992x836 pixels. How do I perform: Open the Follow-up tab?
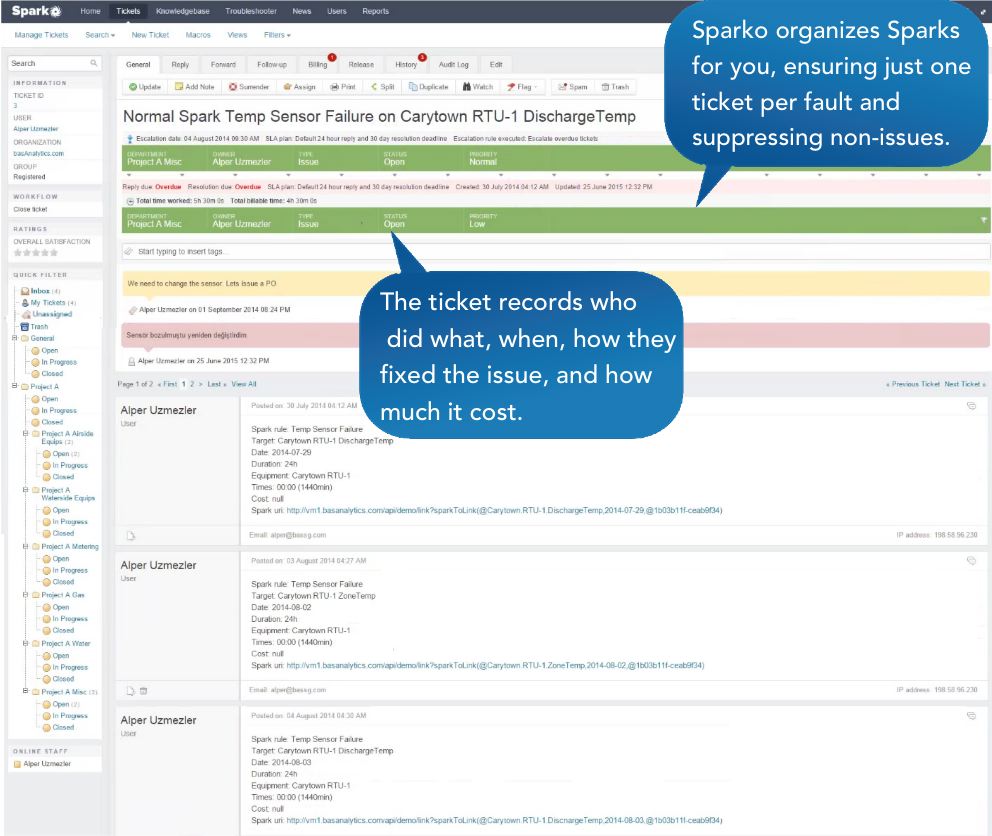(272, 65)
